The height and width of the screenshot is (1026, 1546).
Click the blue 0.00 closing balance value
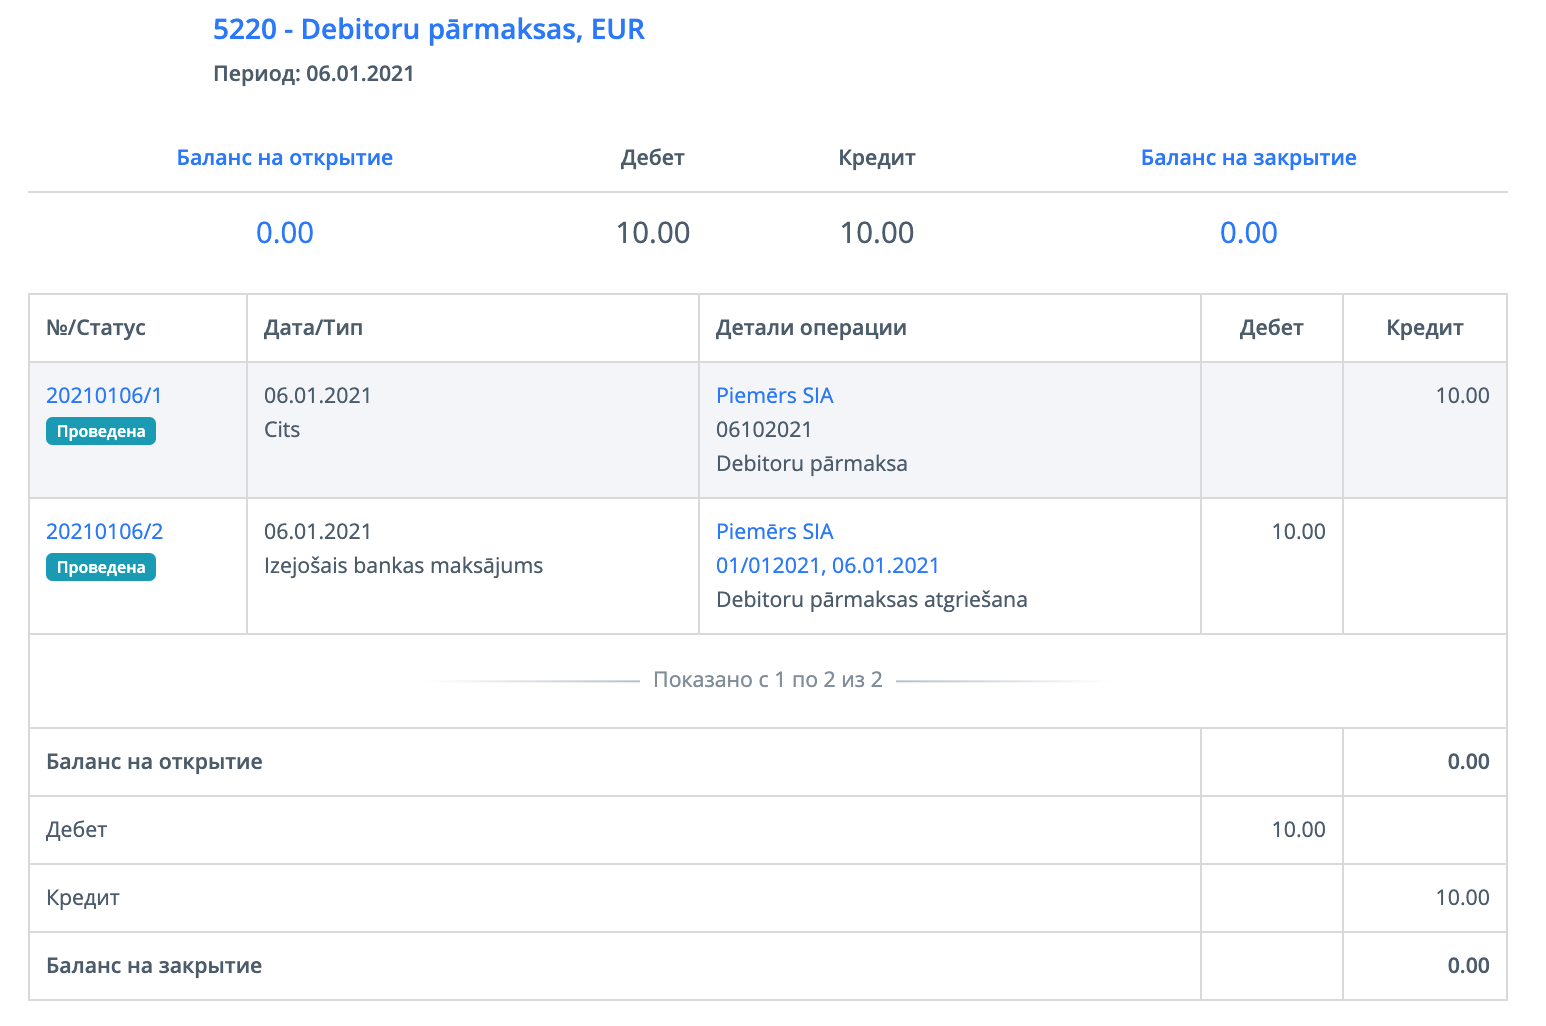pos(1248,233)
